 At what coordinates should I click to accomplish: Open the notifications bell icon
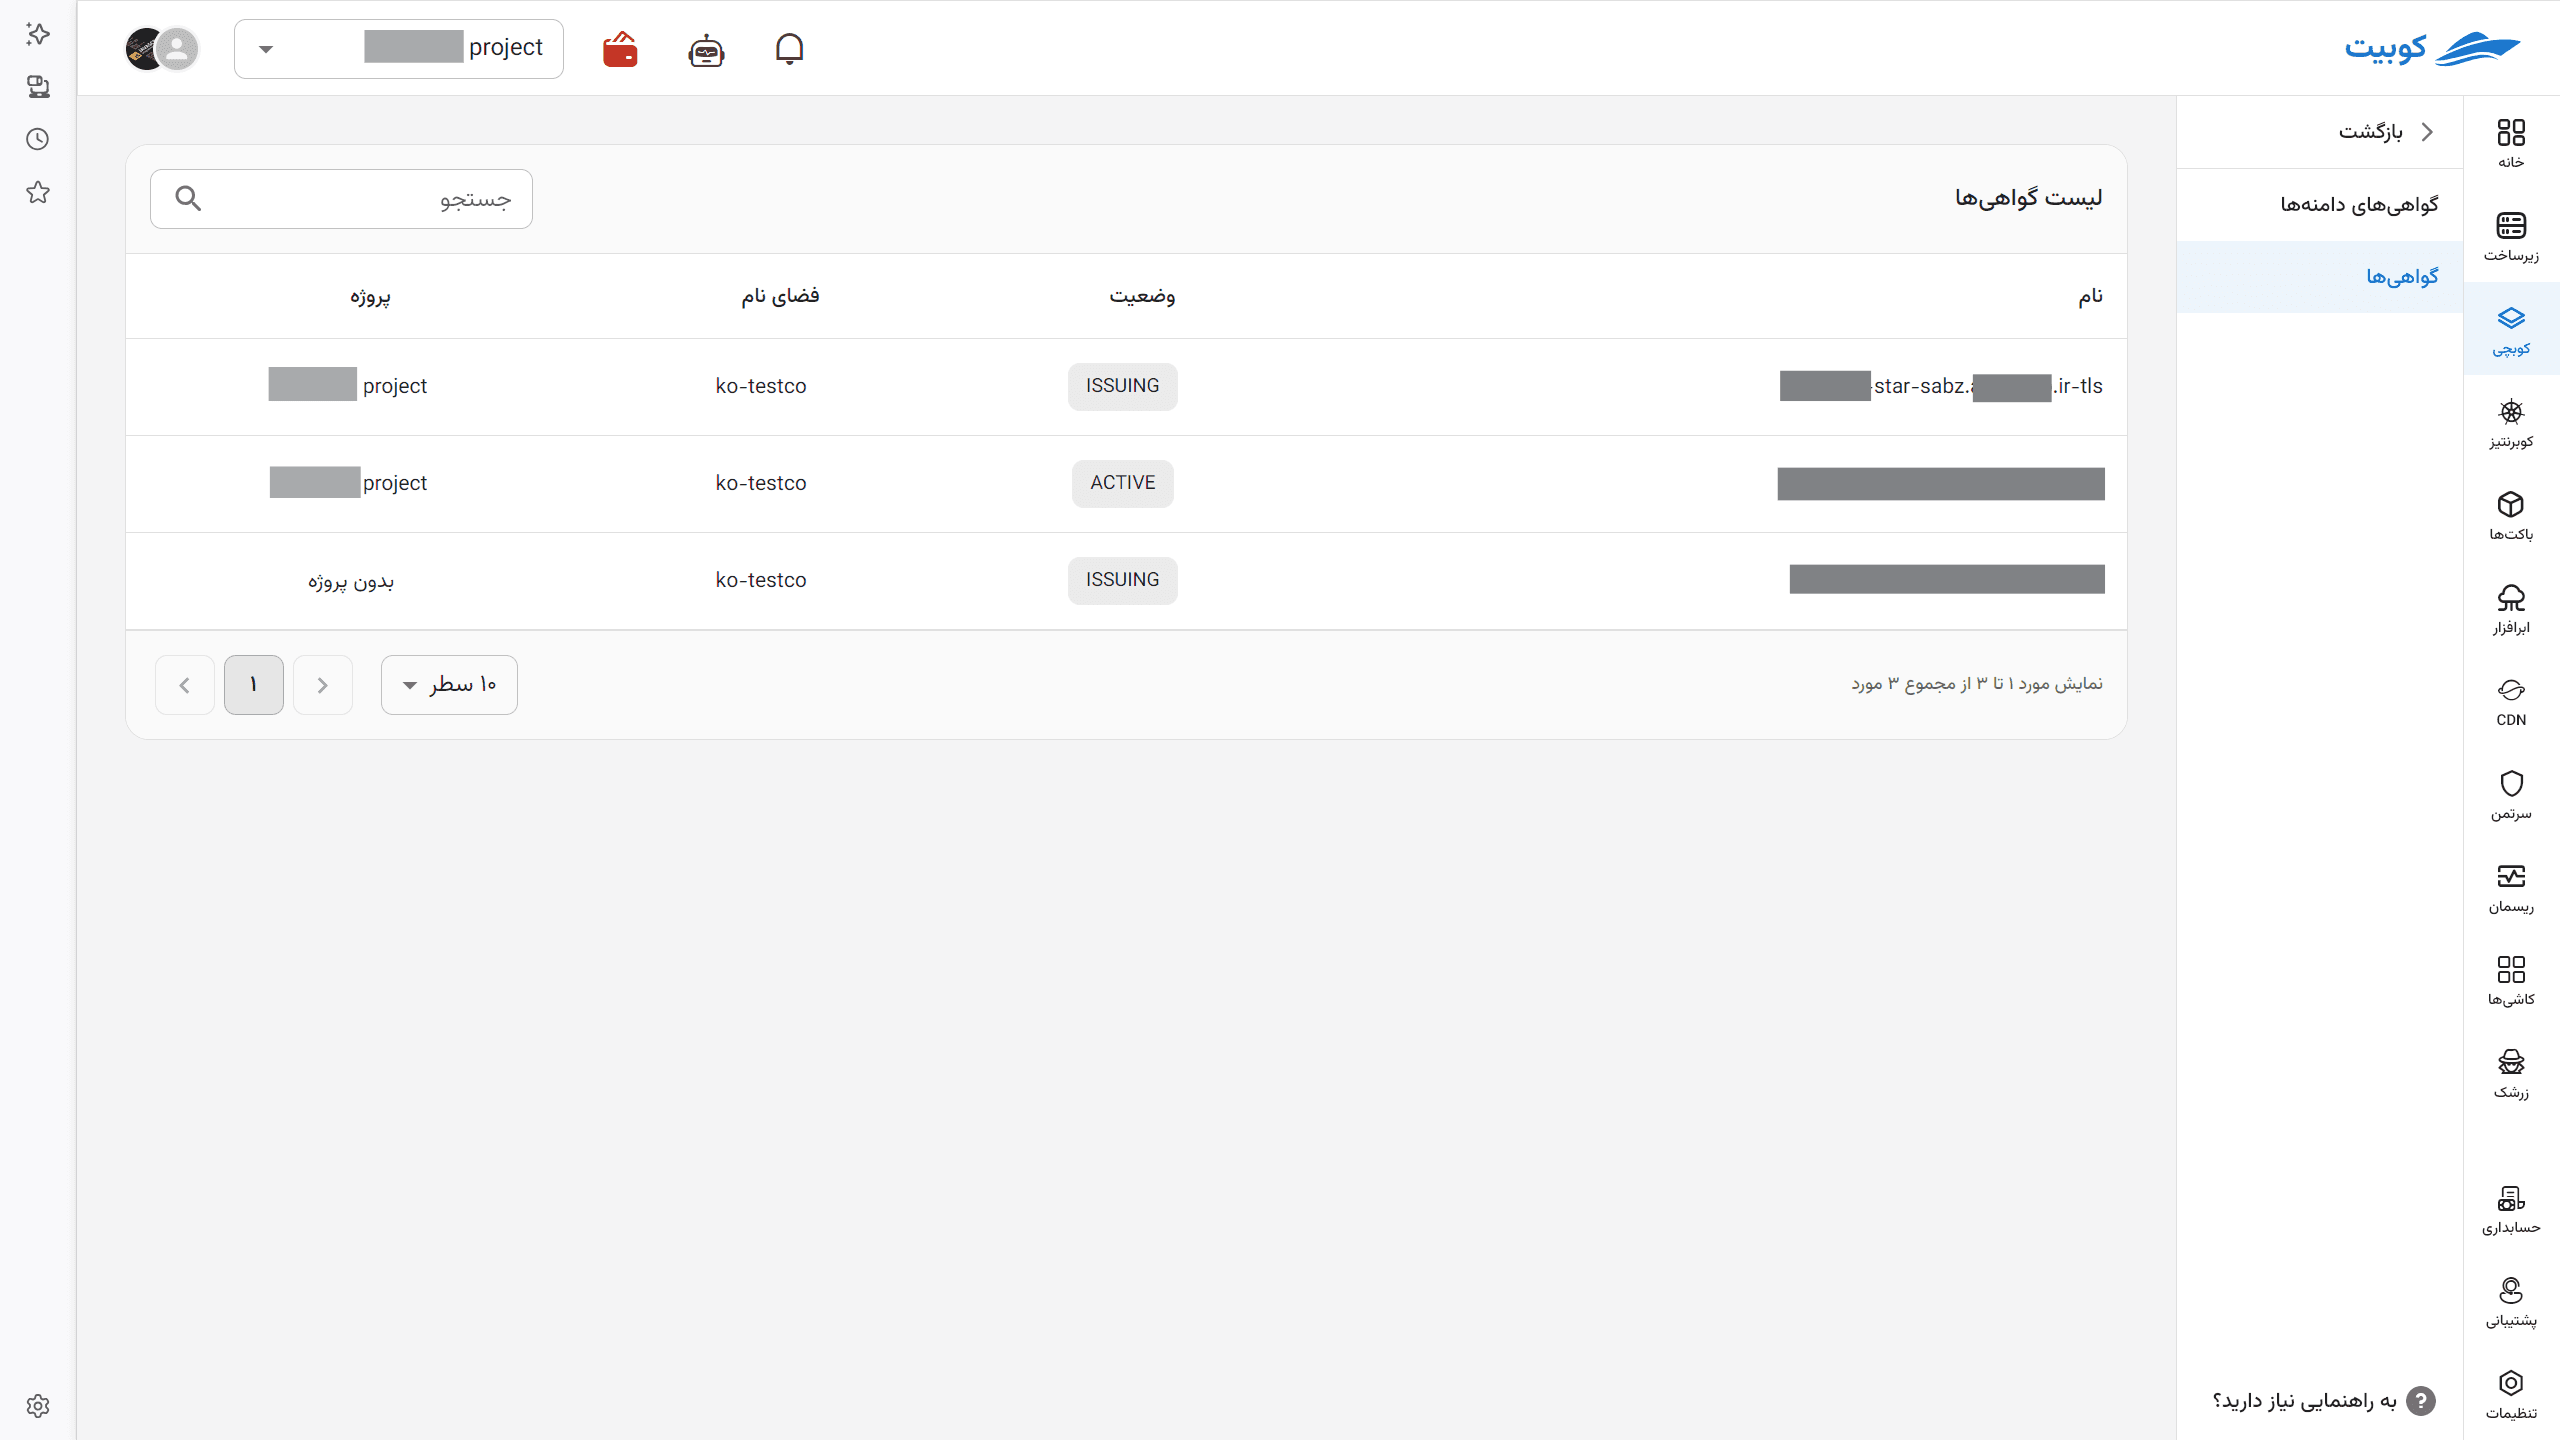coord(789,48)
